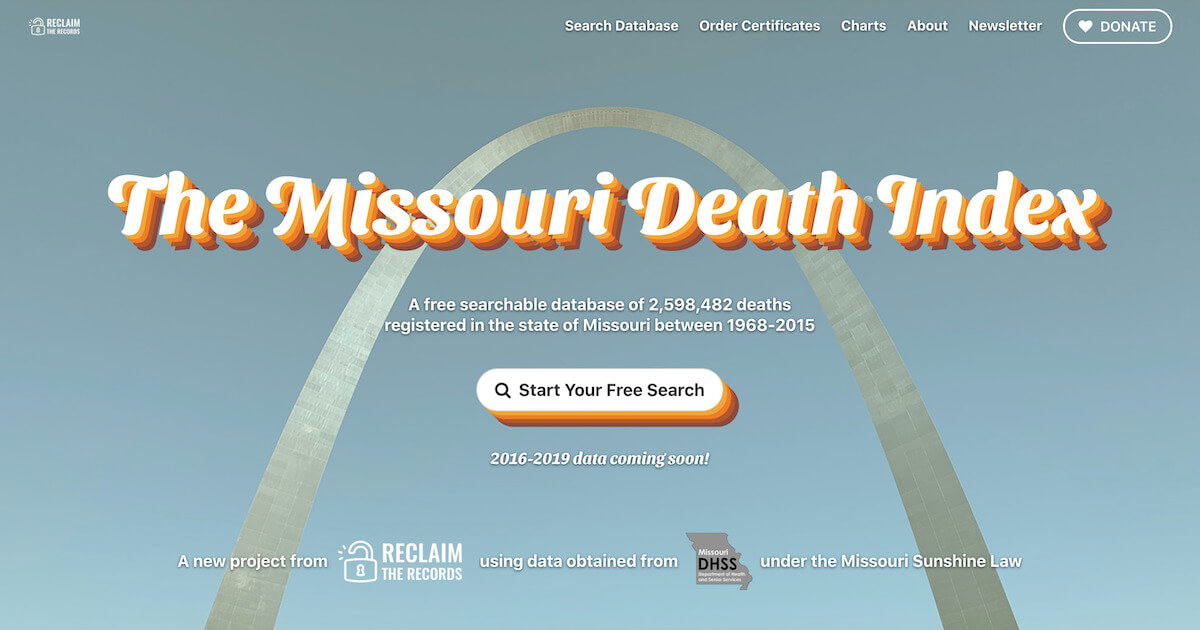Click the 'using data obtained from' text
The width and height of the screenshot is (1200, 630).
coord(578,561)
